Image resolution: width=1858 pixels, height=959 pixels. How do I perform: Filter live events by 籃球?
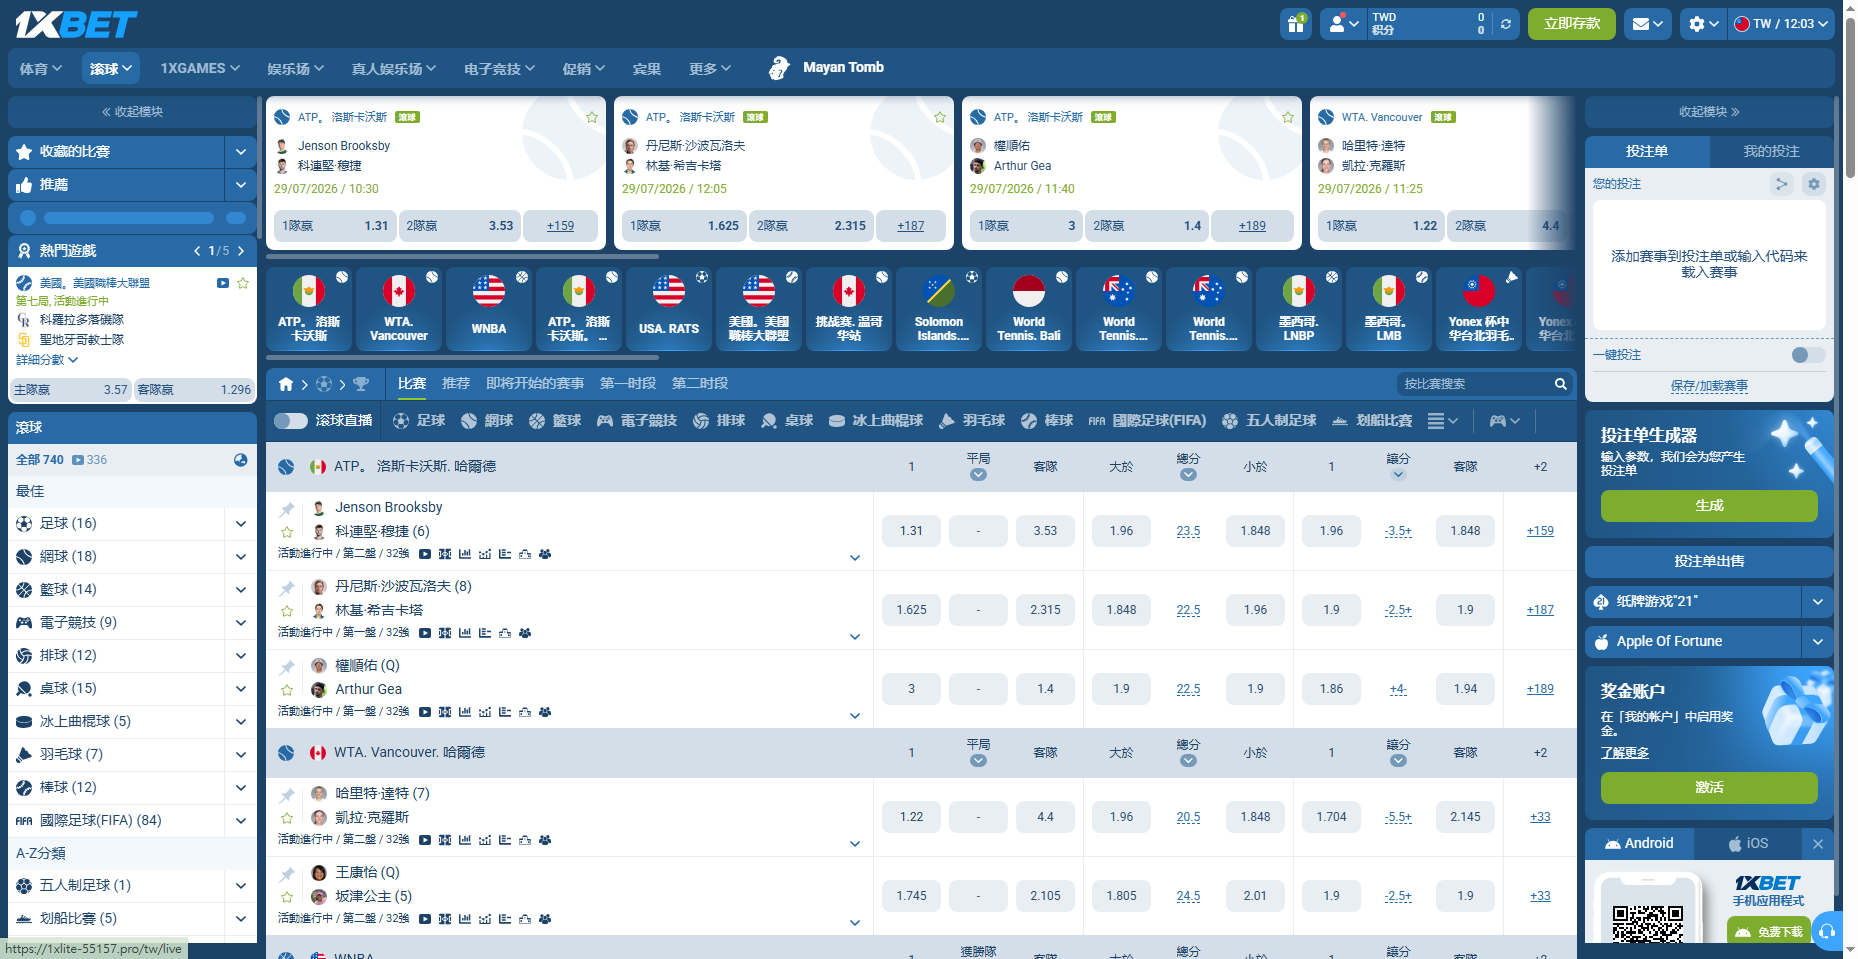(555, 421)
